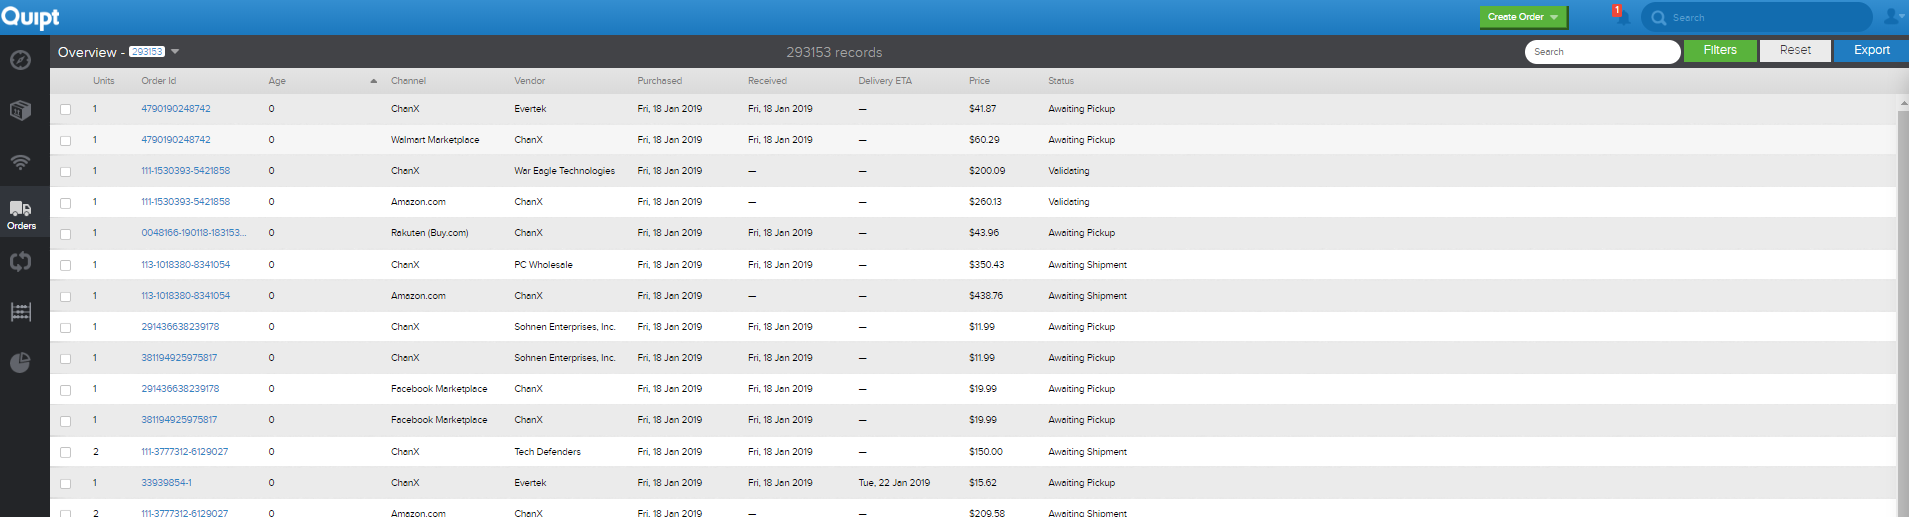This screenshot has width=1909, height=517.
Task: Sort by the Purchased column header
Action: click(x=660, y=81)
